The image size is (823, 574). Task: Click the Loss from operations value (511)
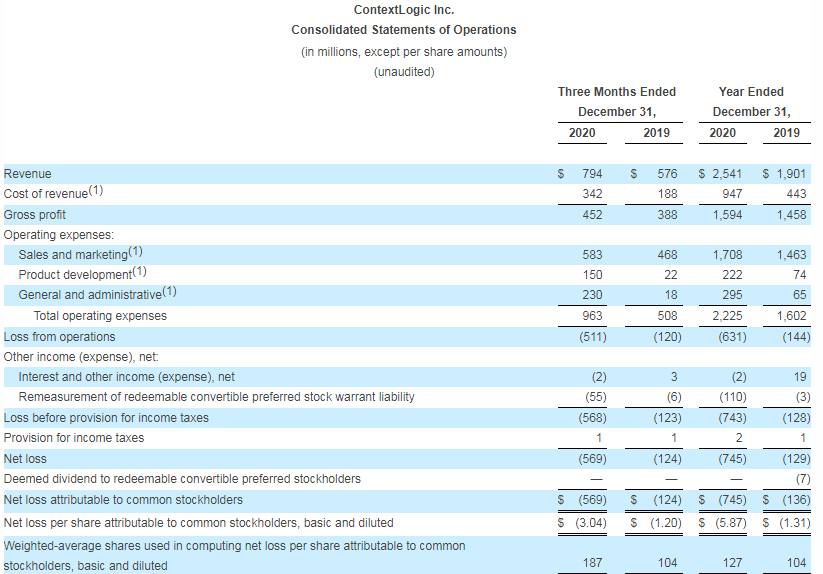(593, 336)
